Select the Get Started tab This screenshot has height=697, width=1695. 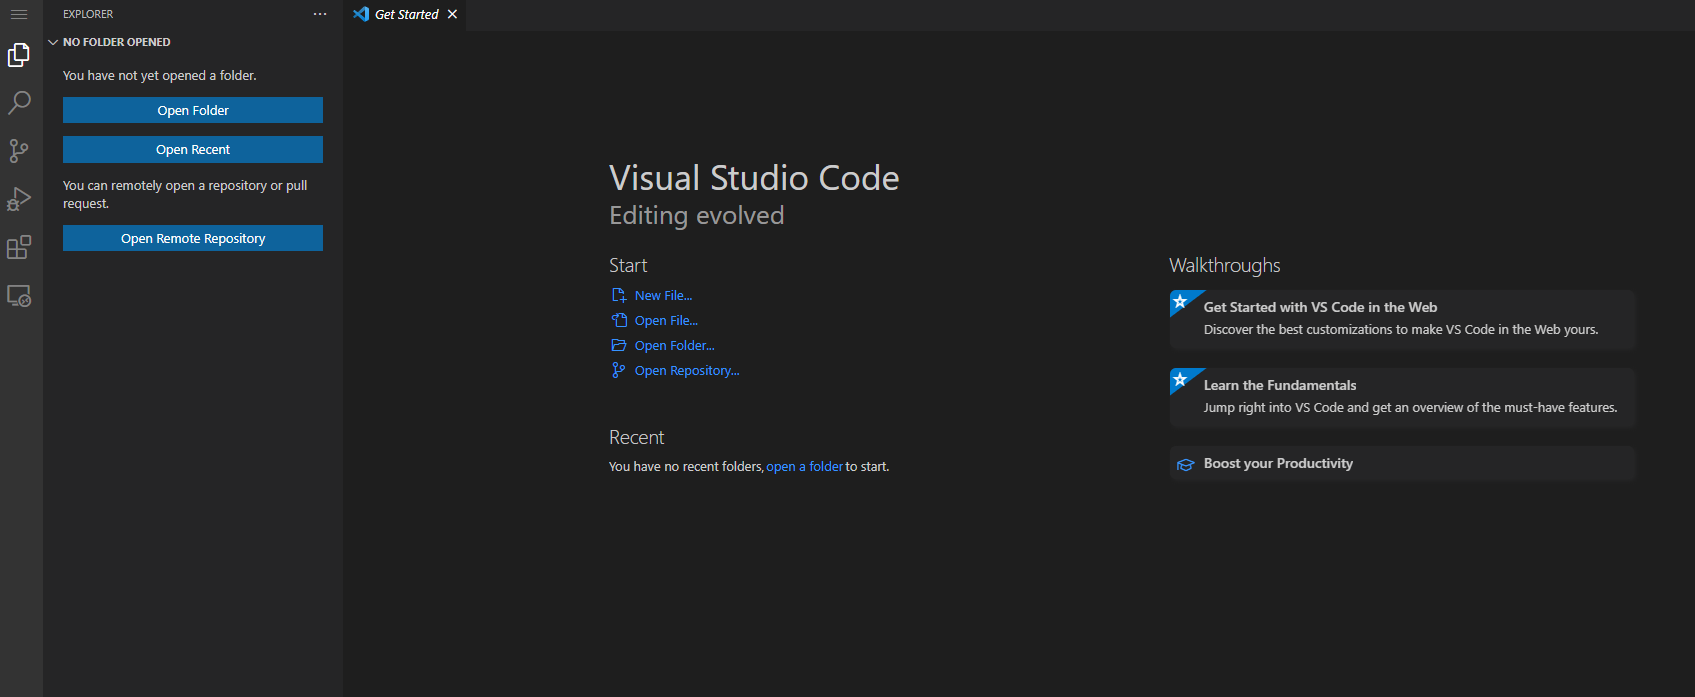click(x=405, y=15)
